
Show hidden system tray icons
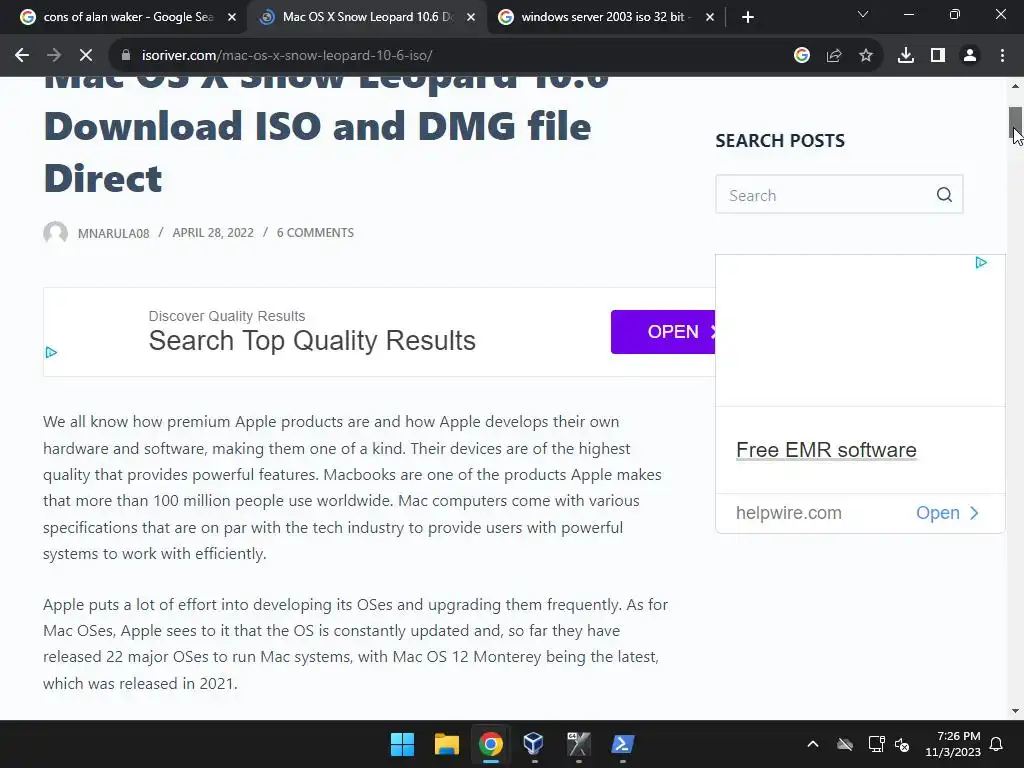click(813, 744)
